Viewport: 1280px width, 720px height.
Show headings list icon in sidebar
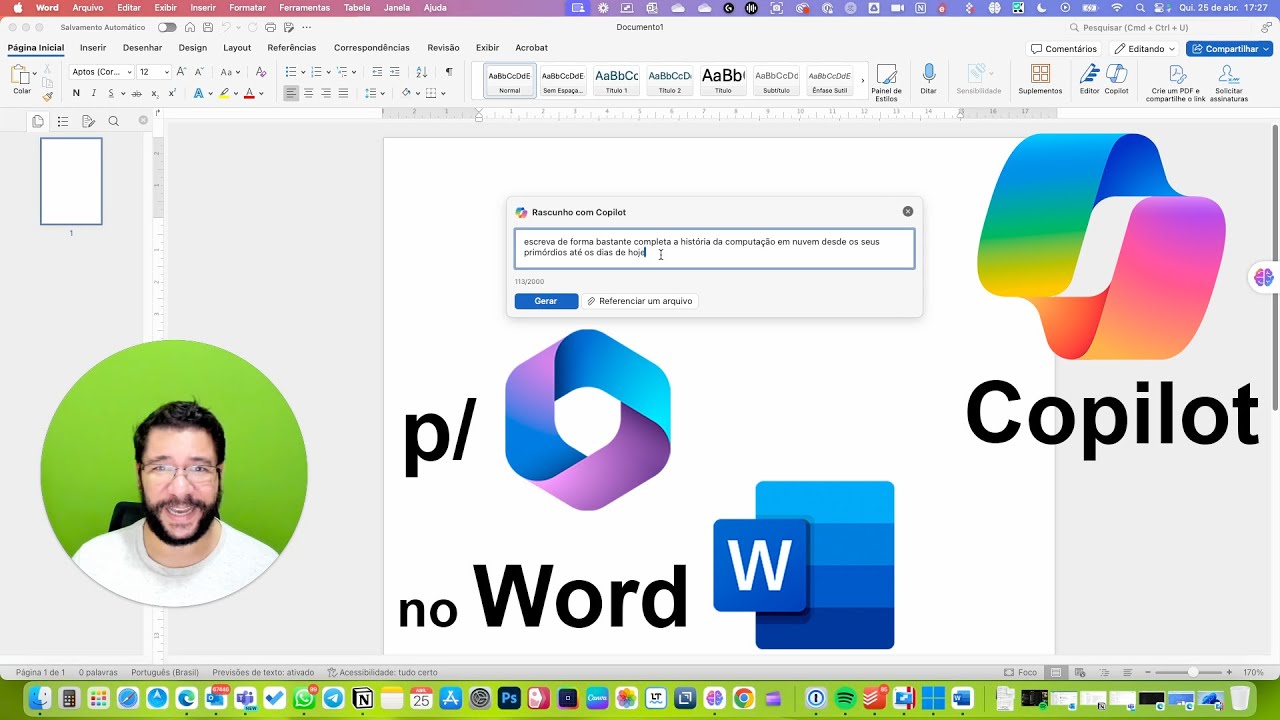pos(62,121)
